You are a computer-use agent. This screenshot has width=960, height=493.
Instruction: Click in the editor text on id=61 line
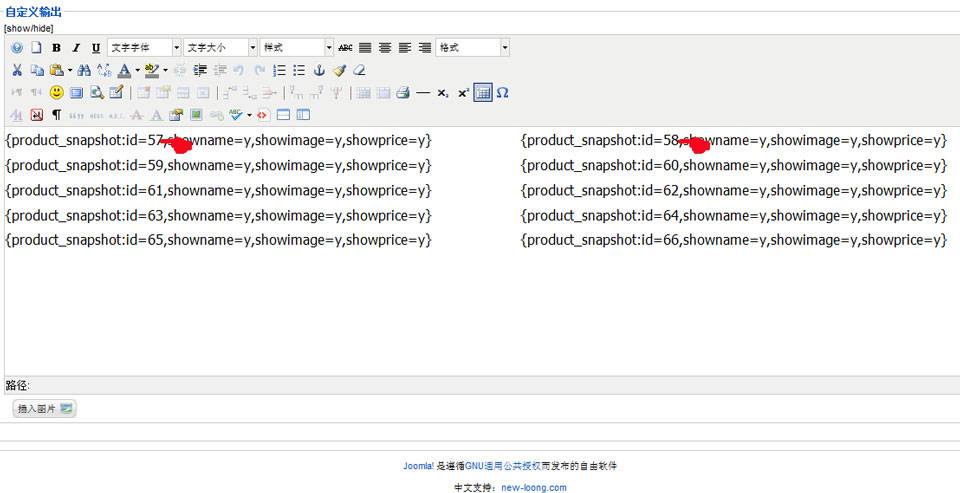(218, 190)
